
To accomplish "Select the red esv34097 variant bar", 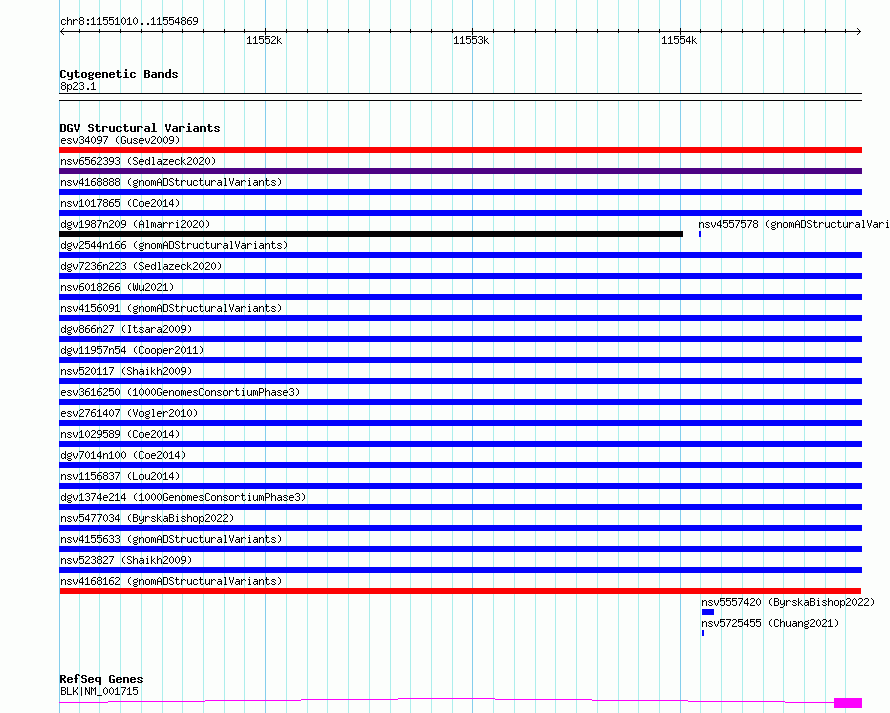I will coord(460,150).
